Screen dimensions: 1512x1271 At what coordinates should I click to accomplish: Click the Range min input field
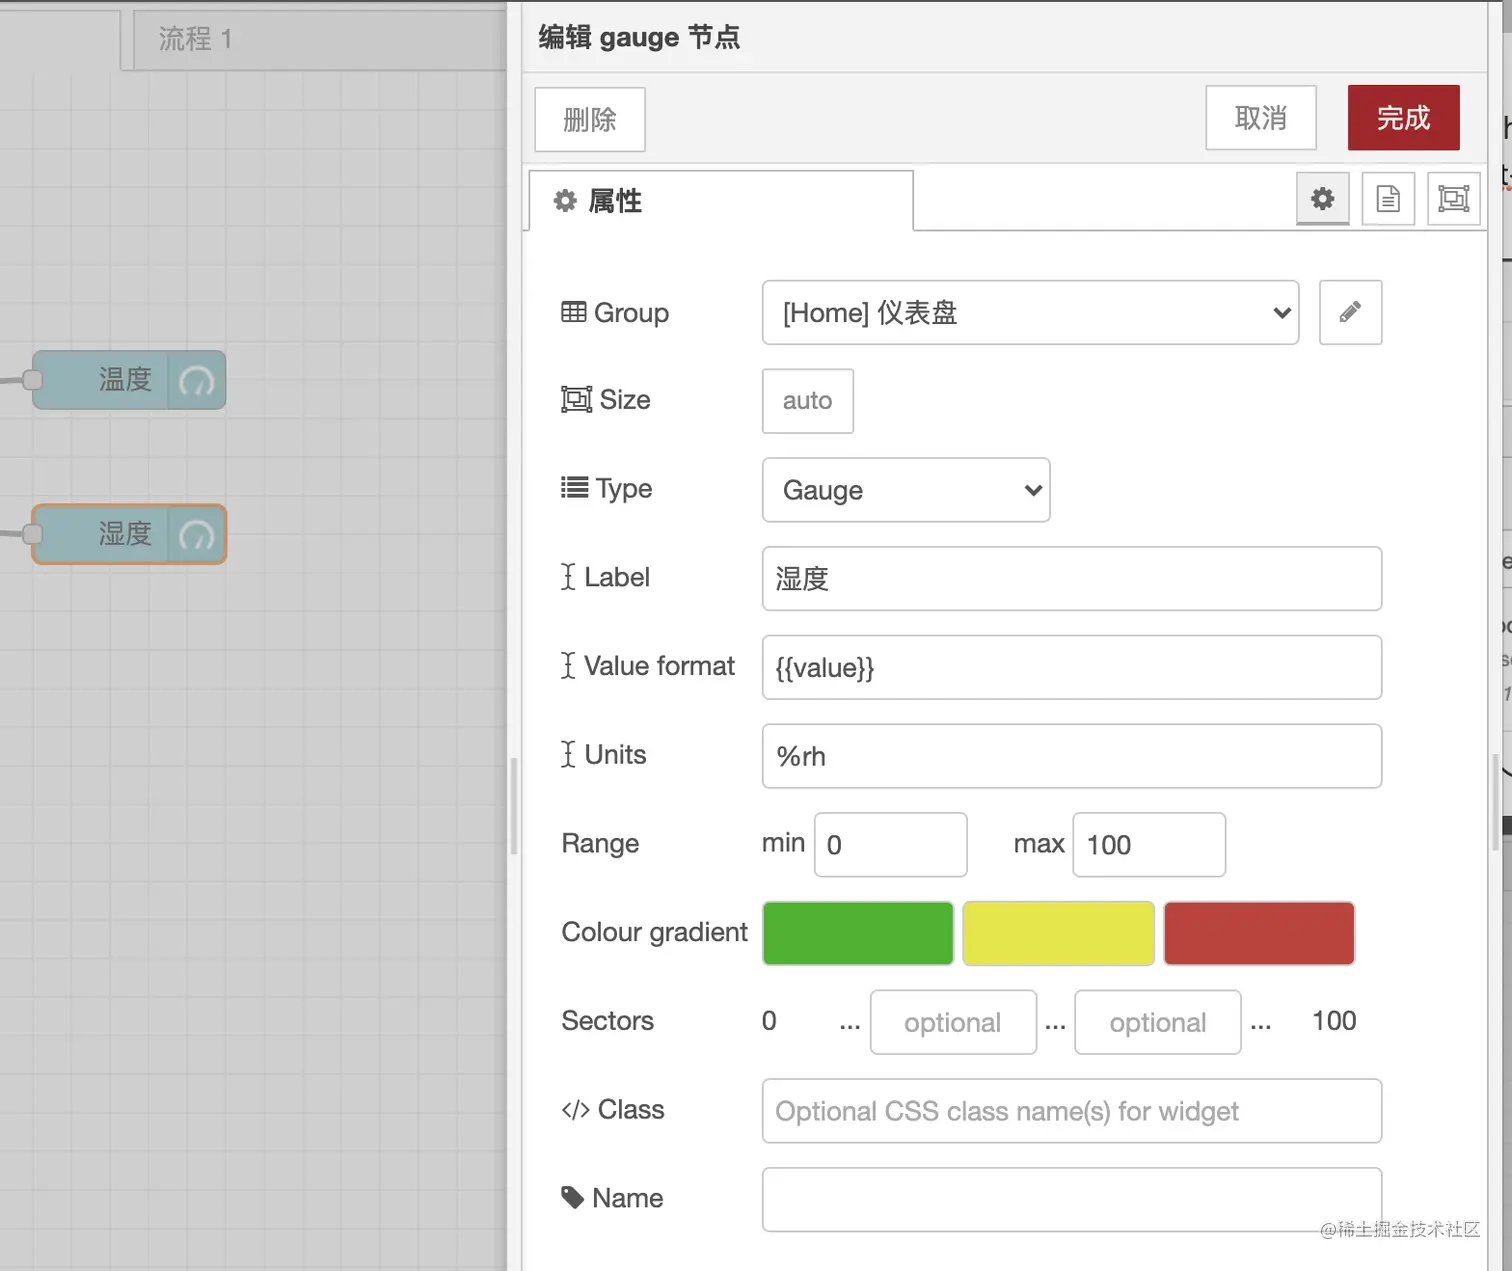tap(890, 845)
